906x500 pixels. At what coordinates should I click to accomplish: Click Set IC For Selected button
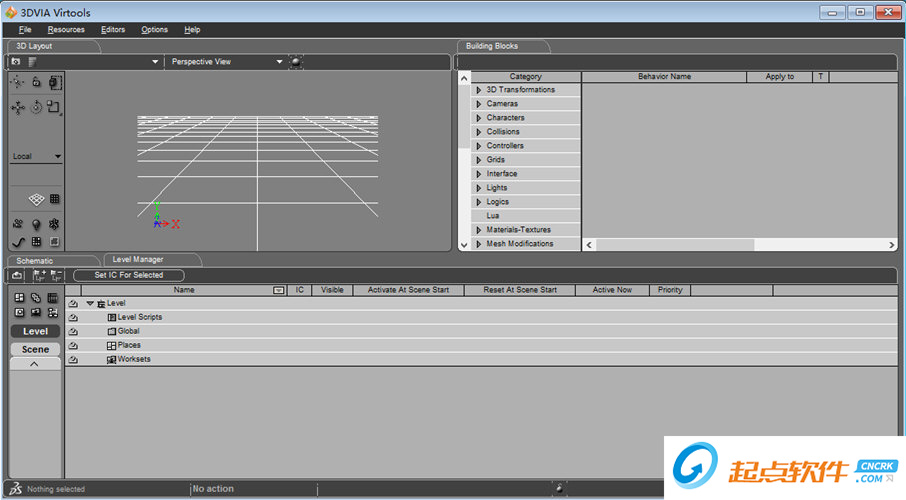pos(129,275)
